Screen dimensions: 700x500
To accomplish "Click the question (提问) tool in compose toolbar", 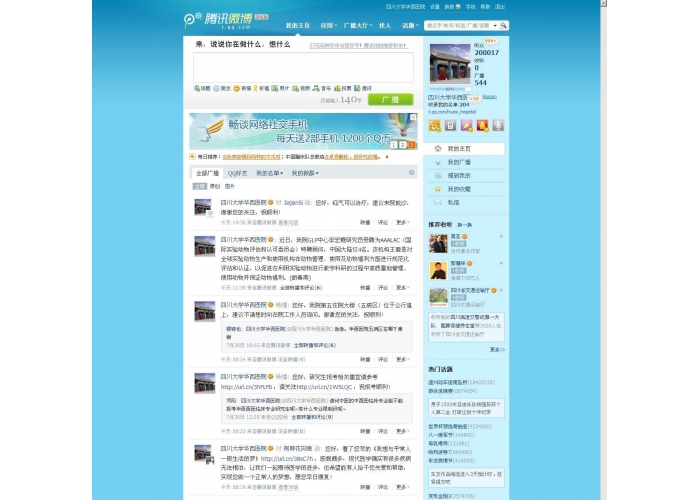I will tap(362, 88).
